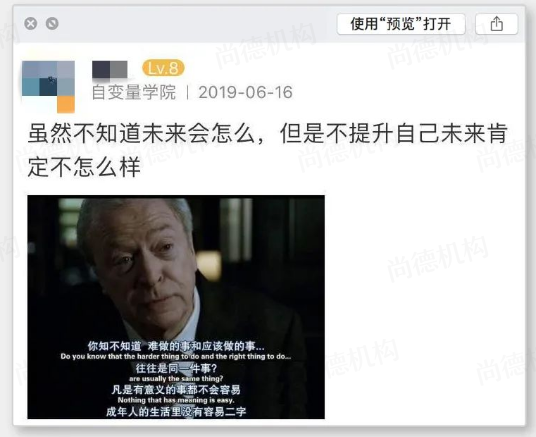The image size is (536, 437).
Task: Open the file using 使用"预览"打开 button
Action: [x=401, y=24]
